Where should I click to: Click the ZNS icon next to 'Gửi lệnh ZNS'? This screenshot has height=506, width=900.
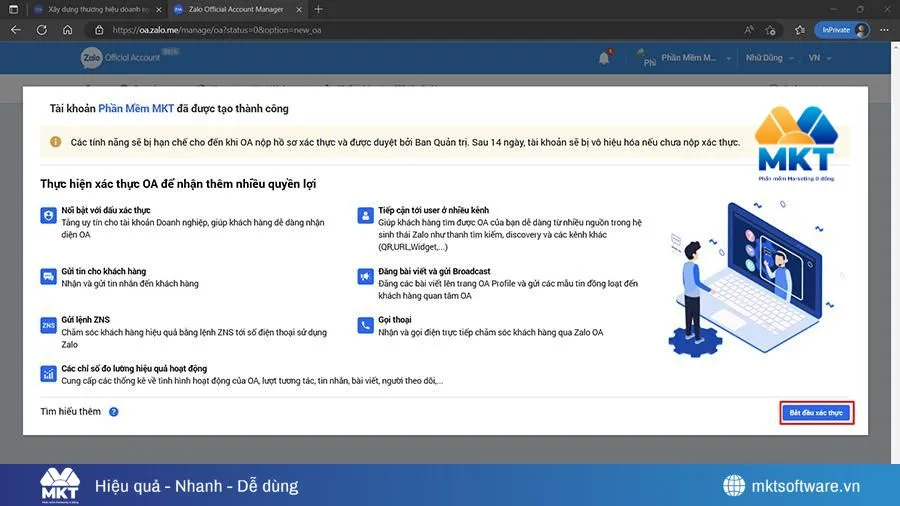pyautogui.click(x=48, y=325)
